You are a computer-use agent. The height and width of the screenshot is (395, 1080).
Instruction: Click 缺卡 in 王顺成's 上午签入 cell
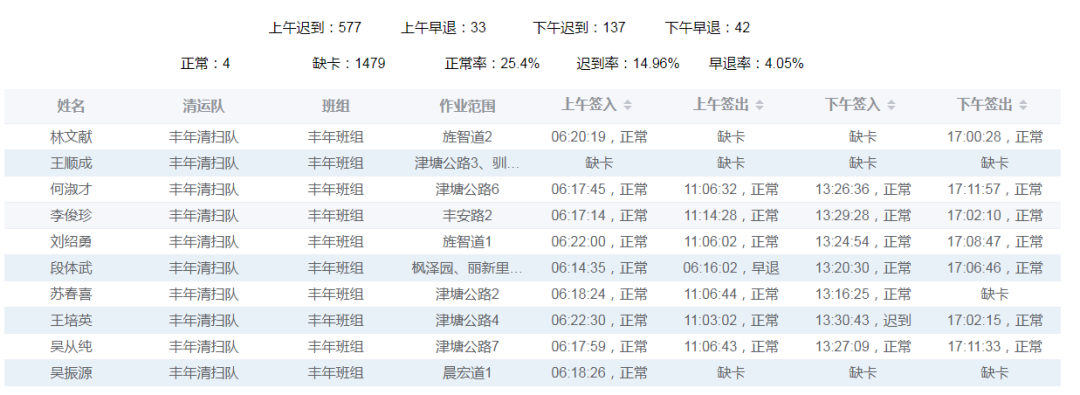[599, 163]
